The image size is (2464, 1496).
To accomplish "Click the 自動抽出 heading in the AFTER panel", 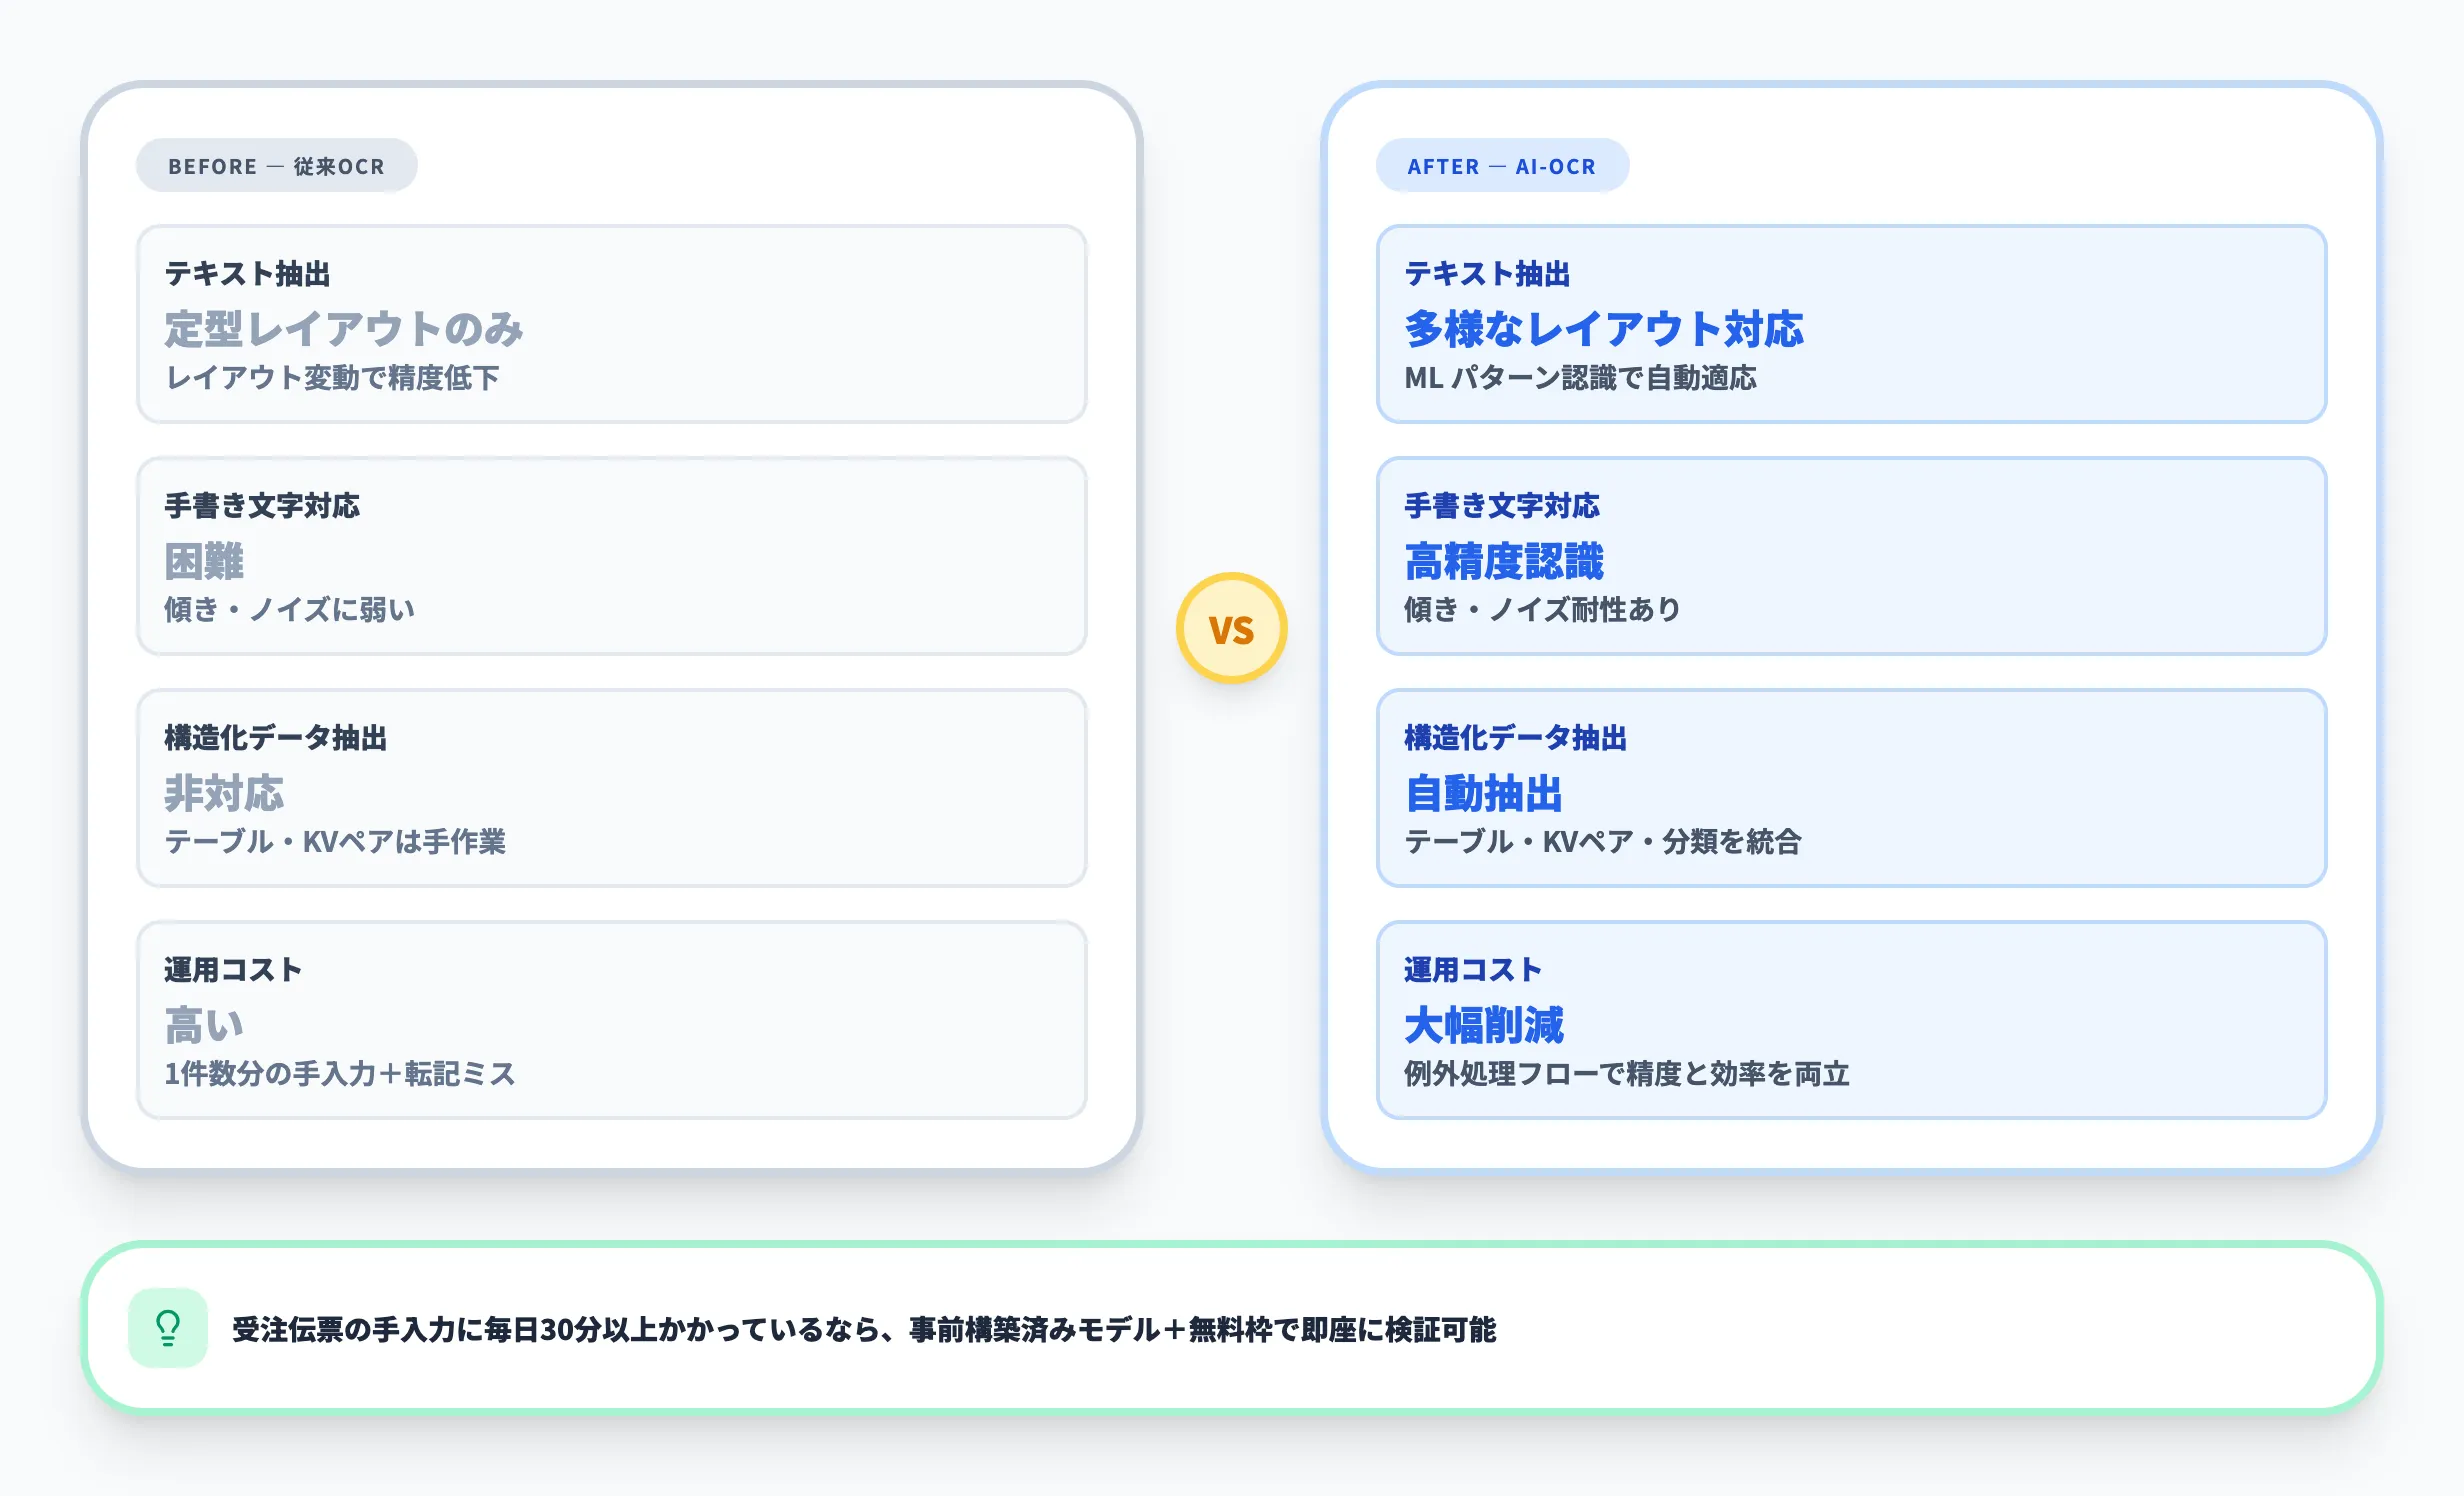I will 1484,795.
